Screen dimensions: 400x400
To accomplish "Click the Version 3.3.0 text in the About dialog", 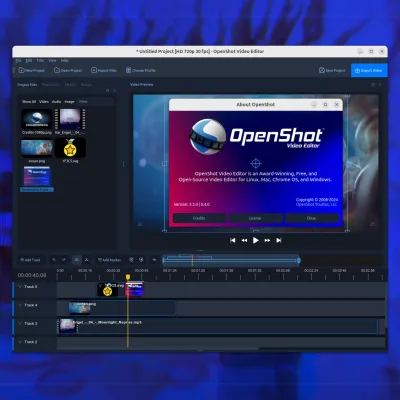I will click(x=192, y=204).
